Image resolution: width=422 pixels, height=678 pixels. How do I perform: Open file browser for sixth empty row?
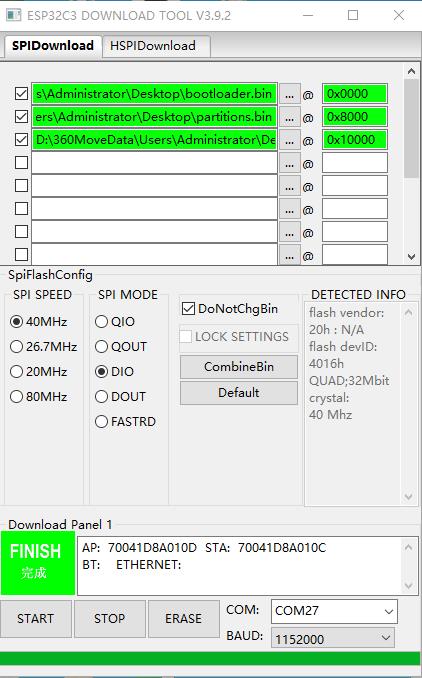pos(290,209)
